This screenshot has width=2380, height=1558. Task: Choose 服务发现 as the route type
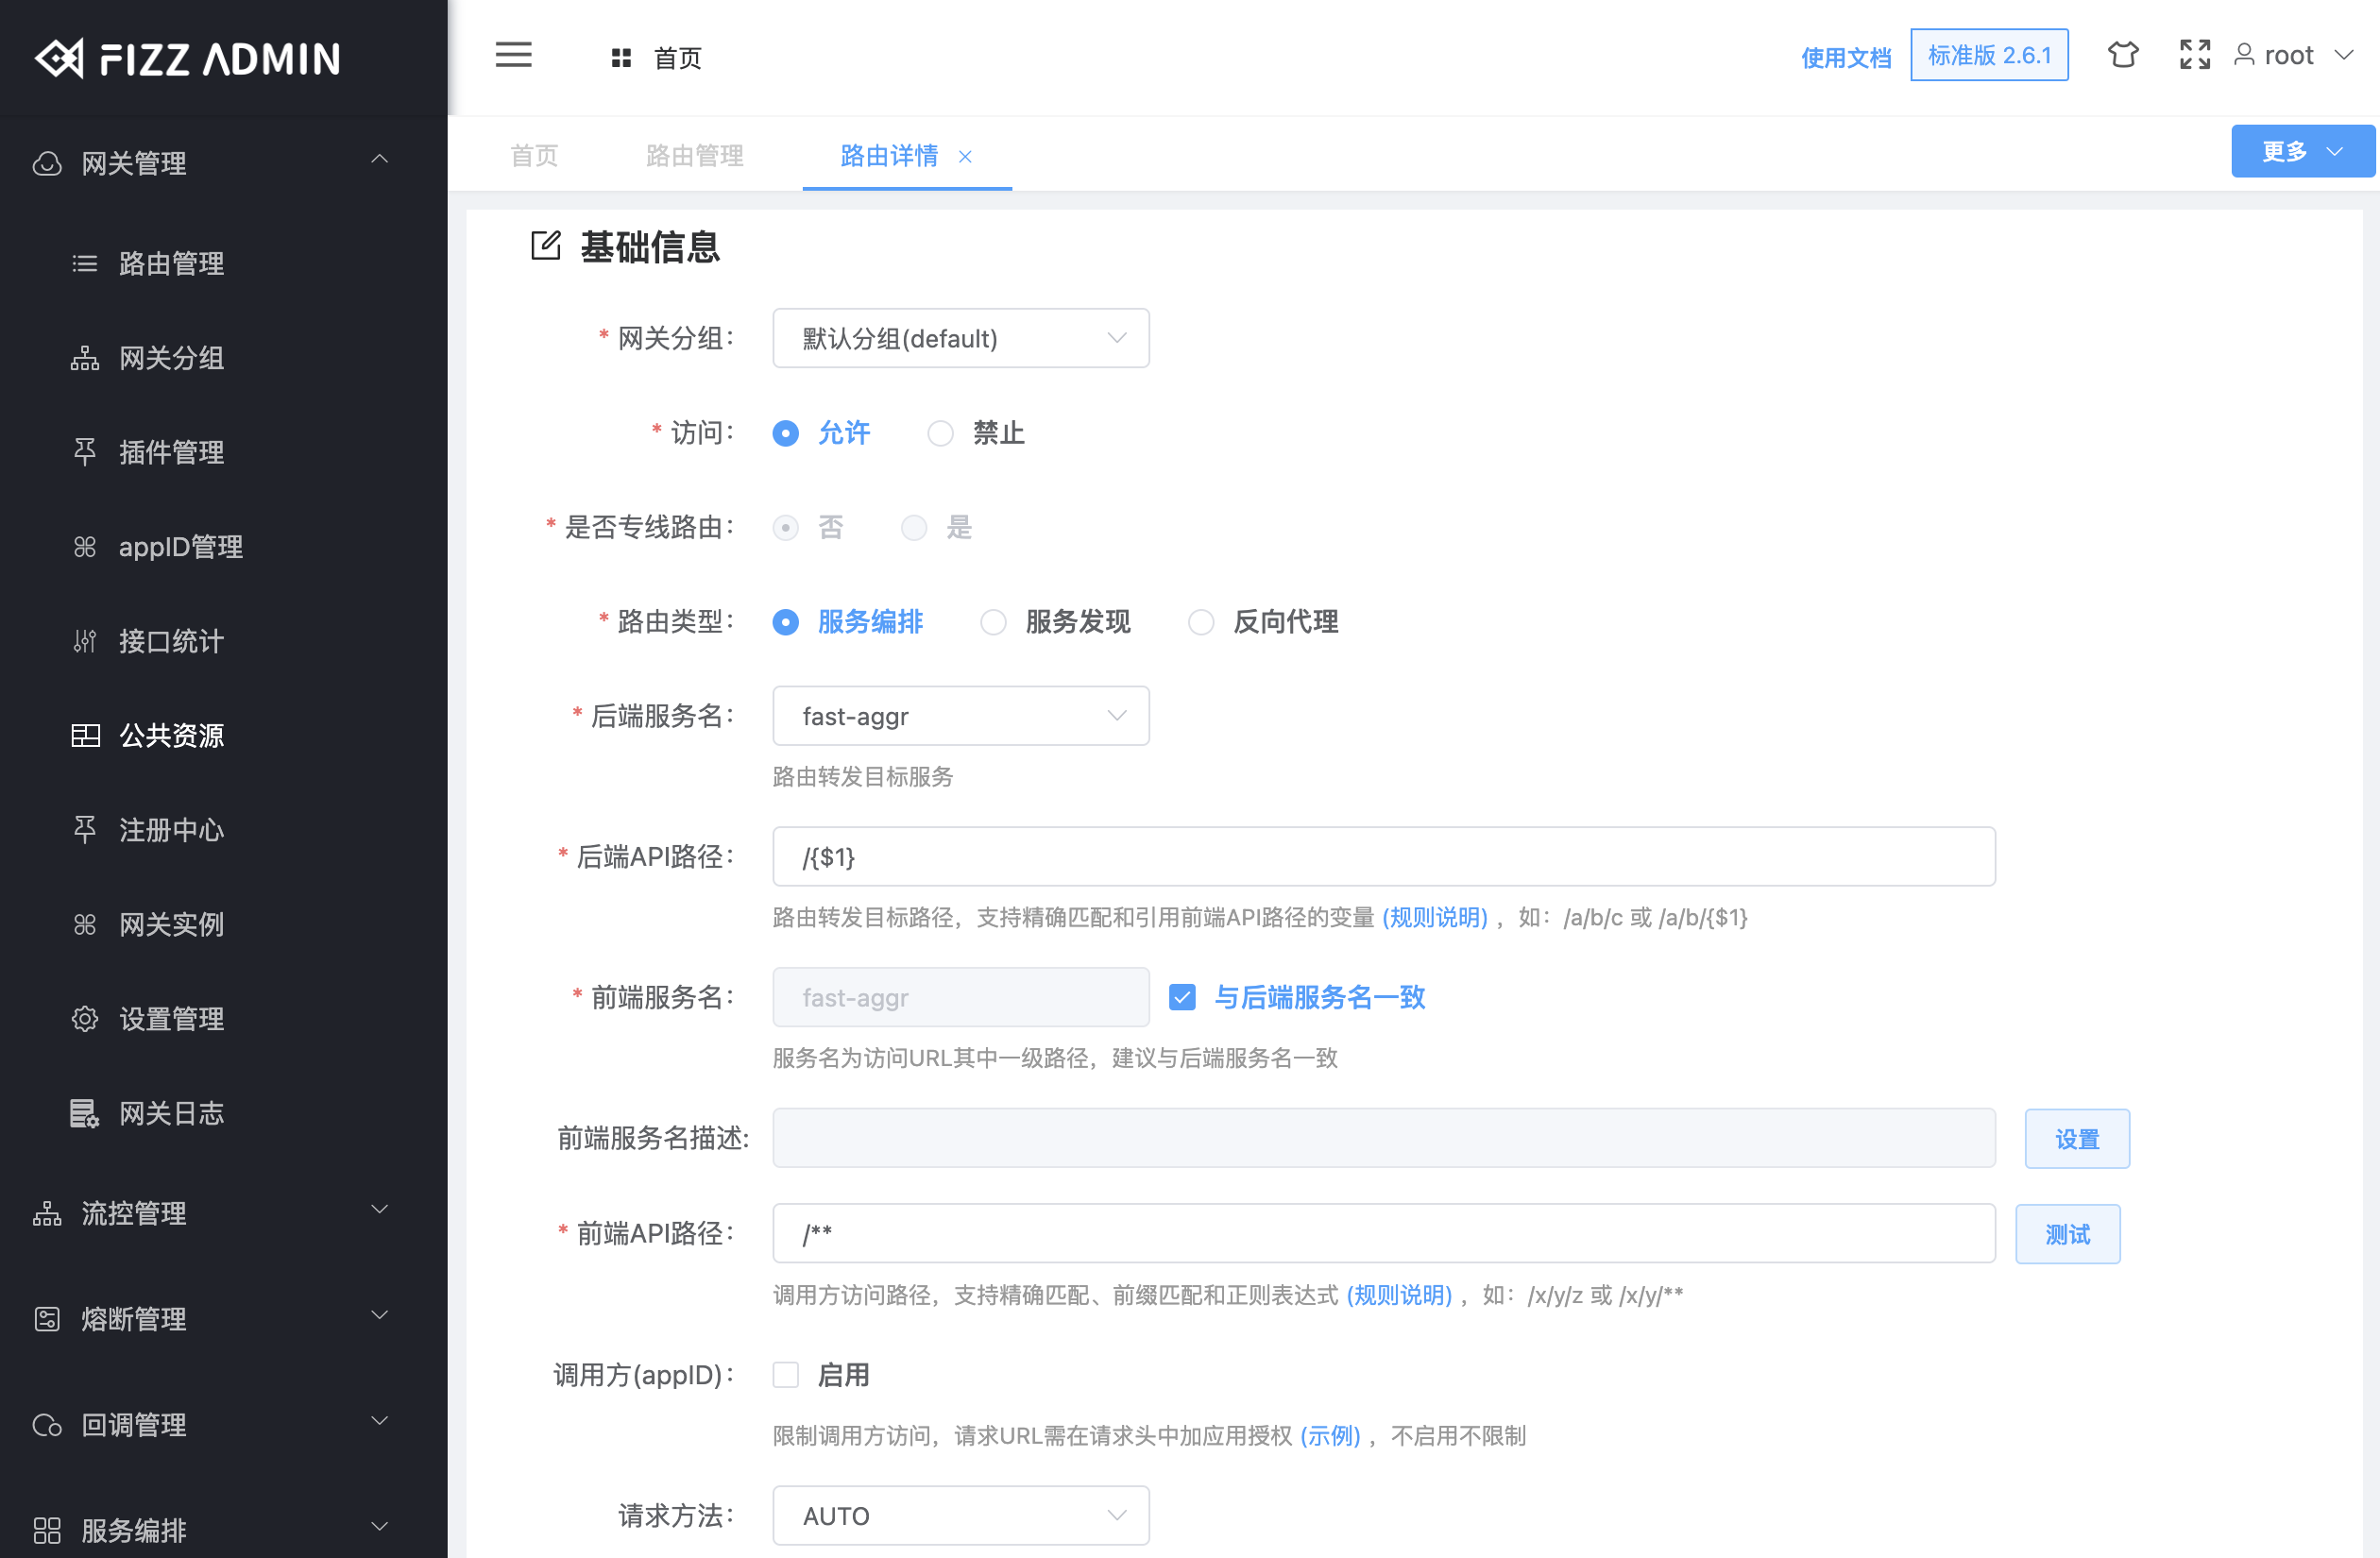coord(993,622)
